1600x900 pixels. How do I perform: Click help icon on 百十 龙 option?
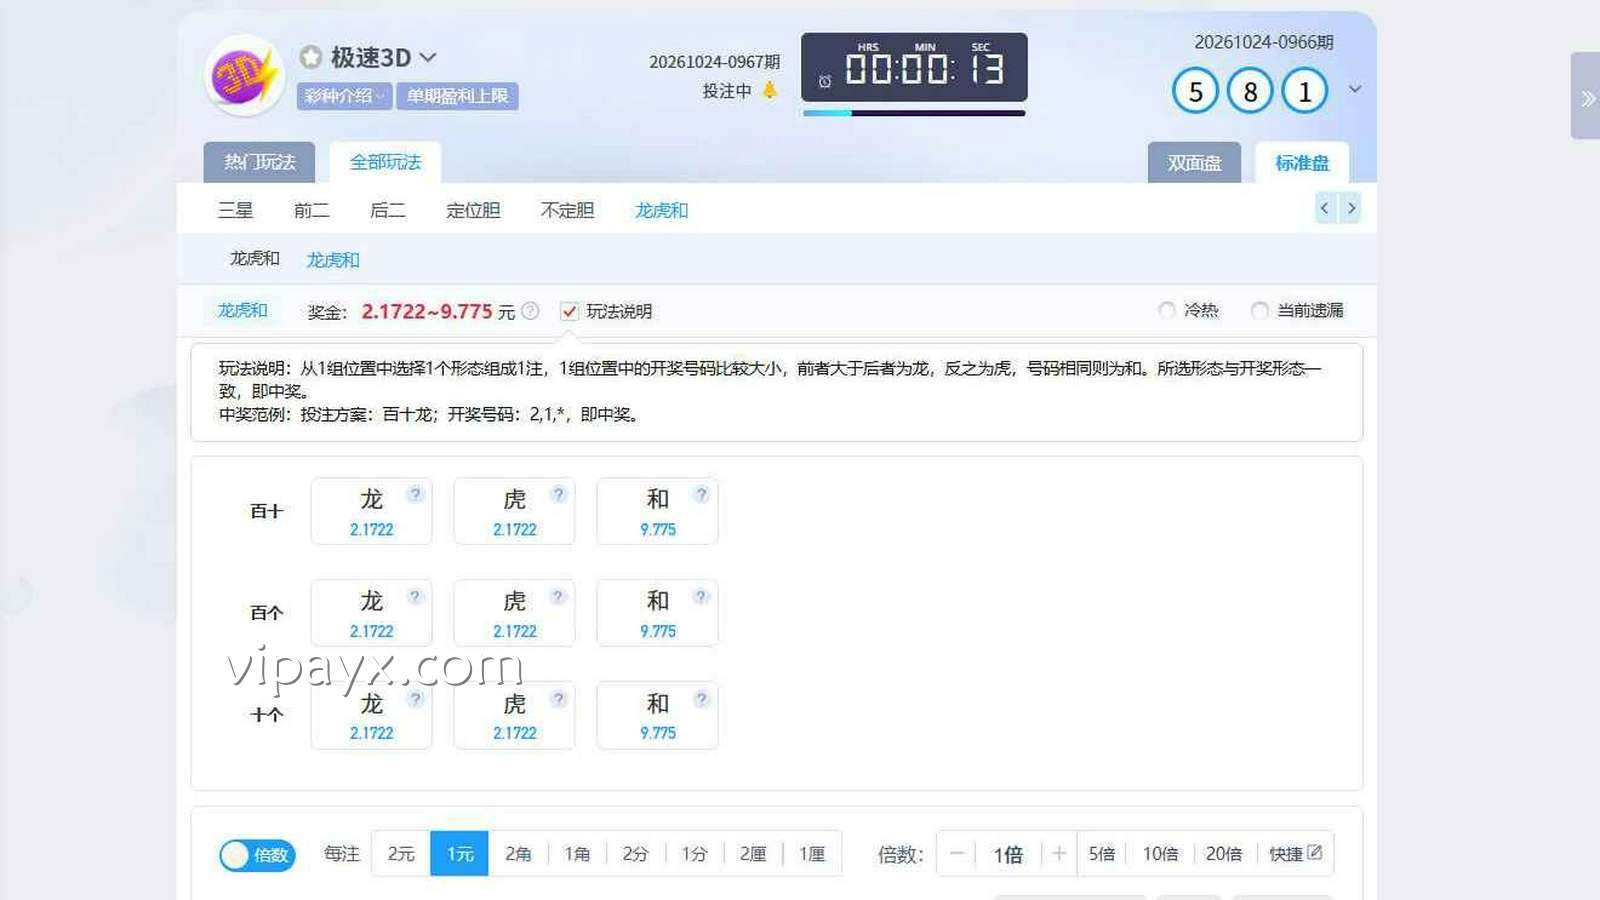click(415, 494)
